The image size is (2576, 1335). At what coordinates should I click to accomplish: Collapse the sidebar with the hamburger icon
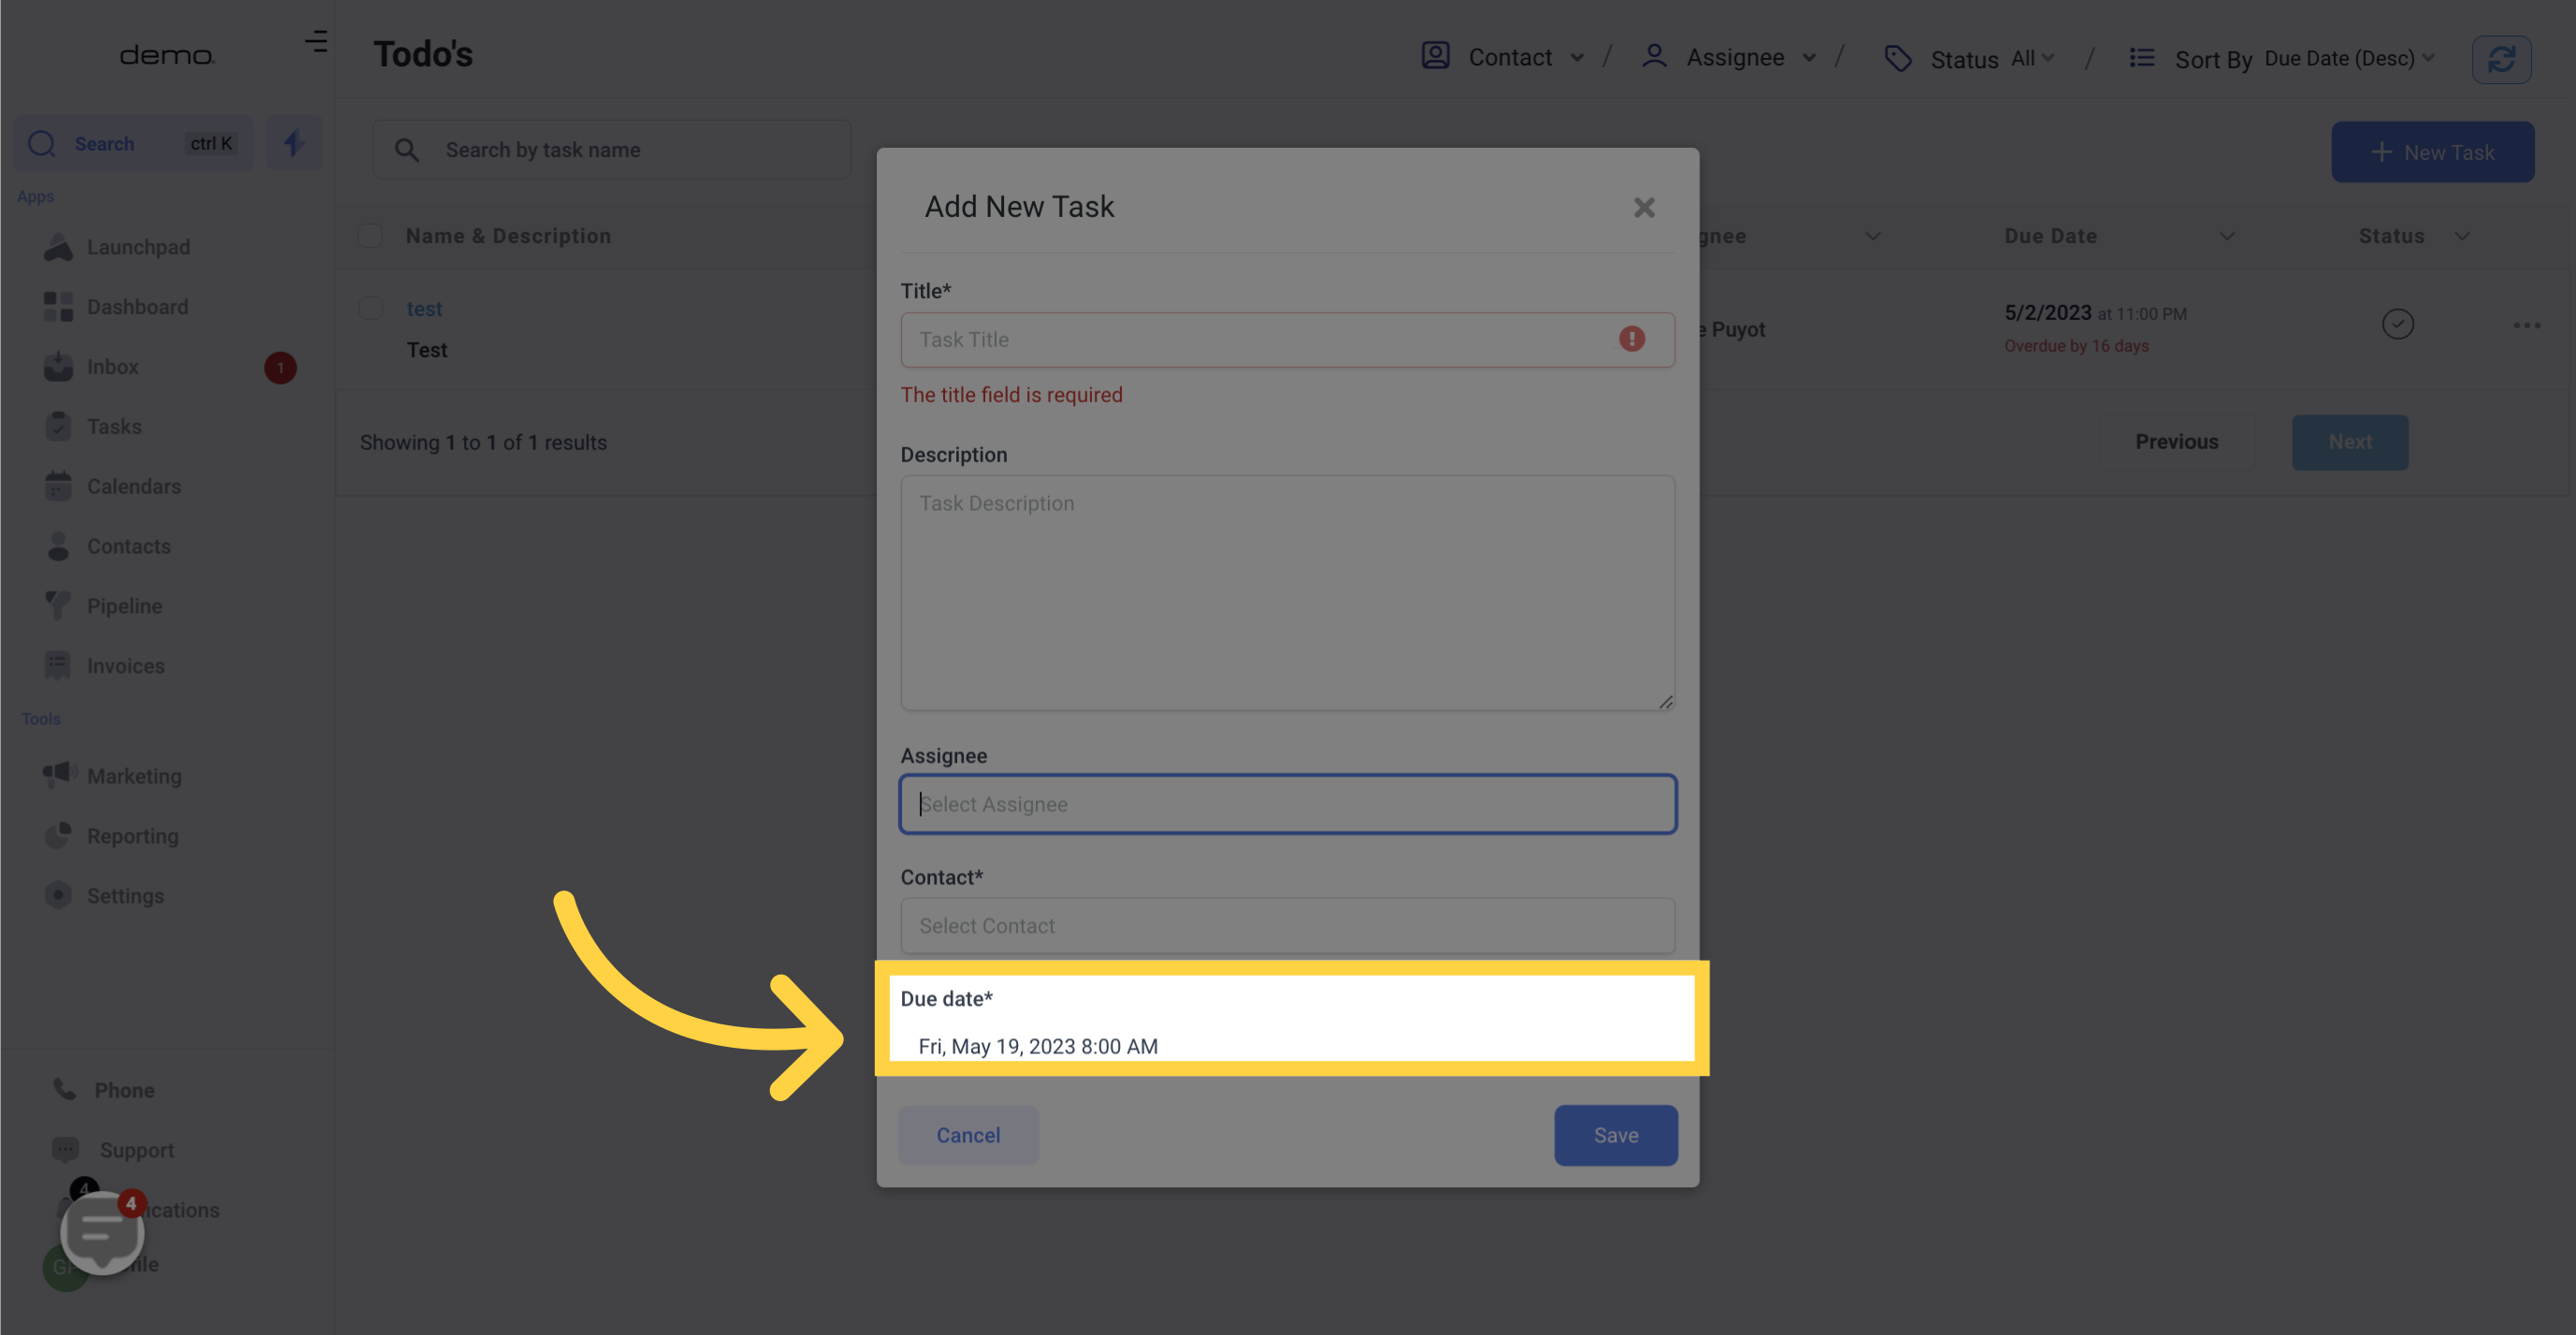(316, 41)
